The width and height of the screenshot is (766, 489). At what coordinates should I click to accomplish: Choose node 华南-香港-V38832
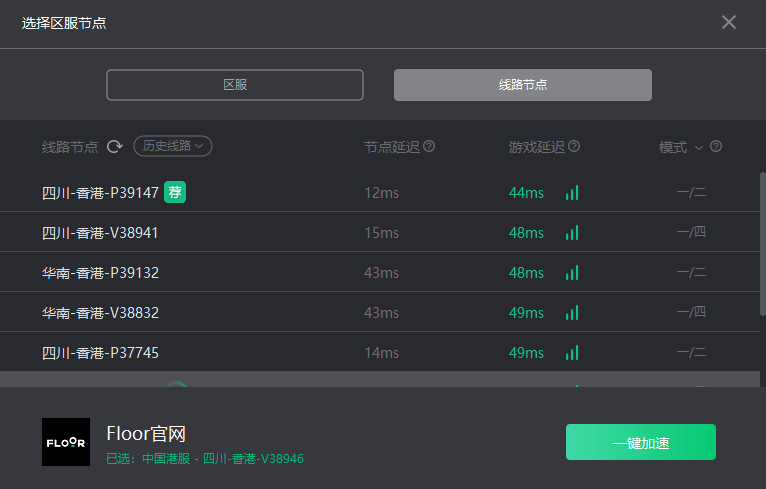pyautogui.click(x=100, y=312)
